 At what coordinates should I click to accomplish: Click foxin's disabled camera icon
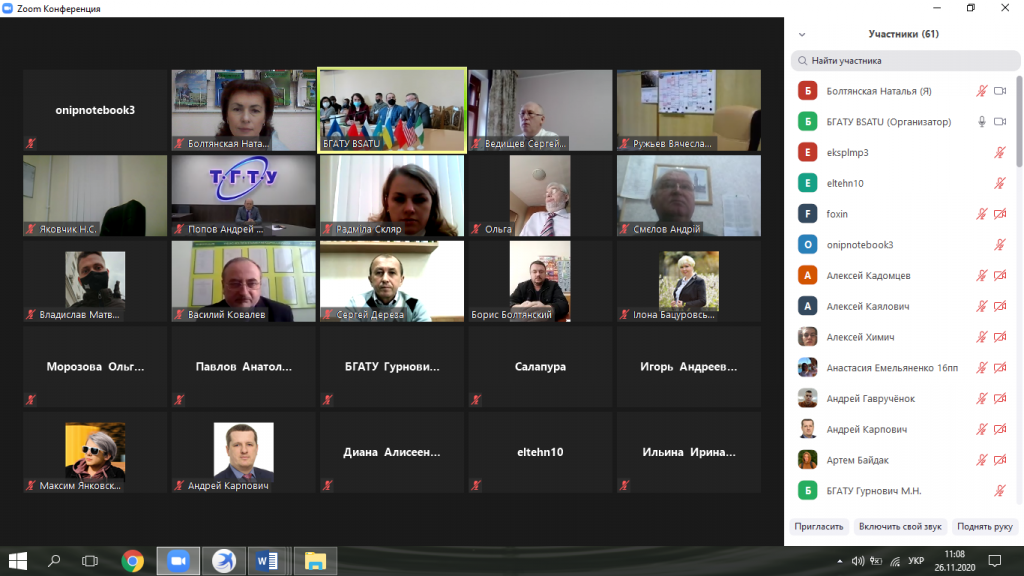coord(1000,214)
